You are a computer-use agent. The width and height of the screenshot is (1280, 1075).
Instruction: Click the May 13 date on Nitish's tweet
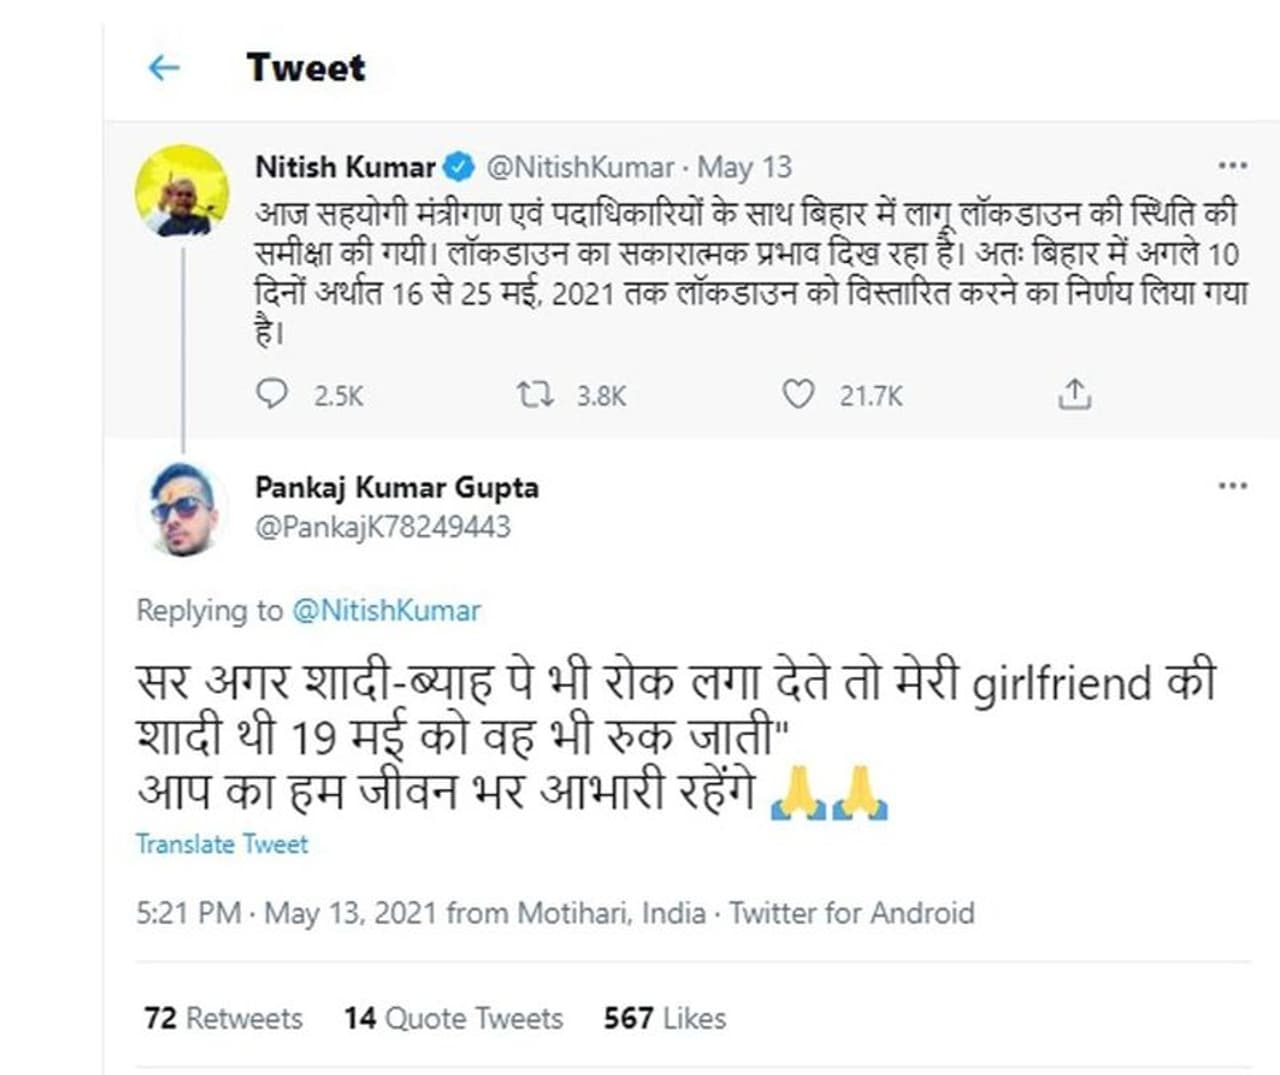pos(744,166)
